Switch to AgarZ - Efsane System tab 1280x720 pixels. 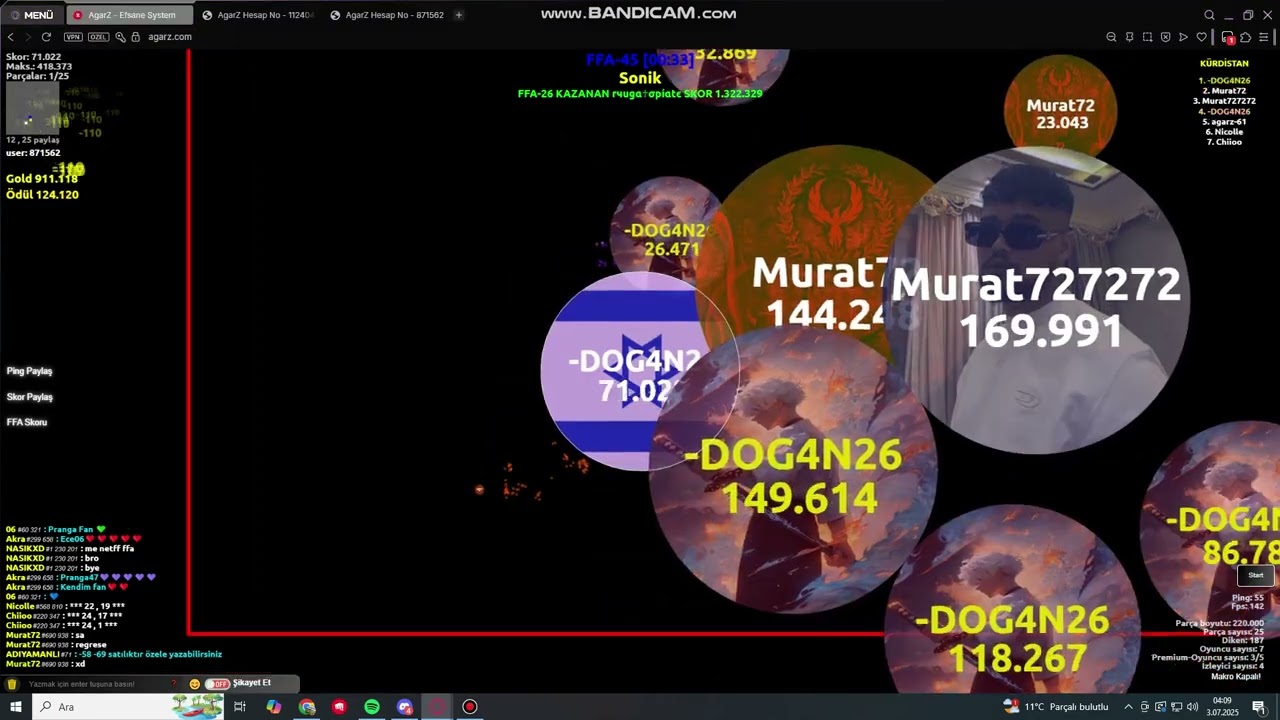(128, 15)
